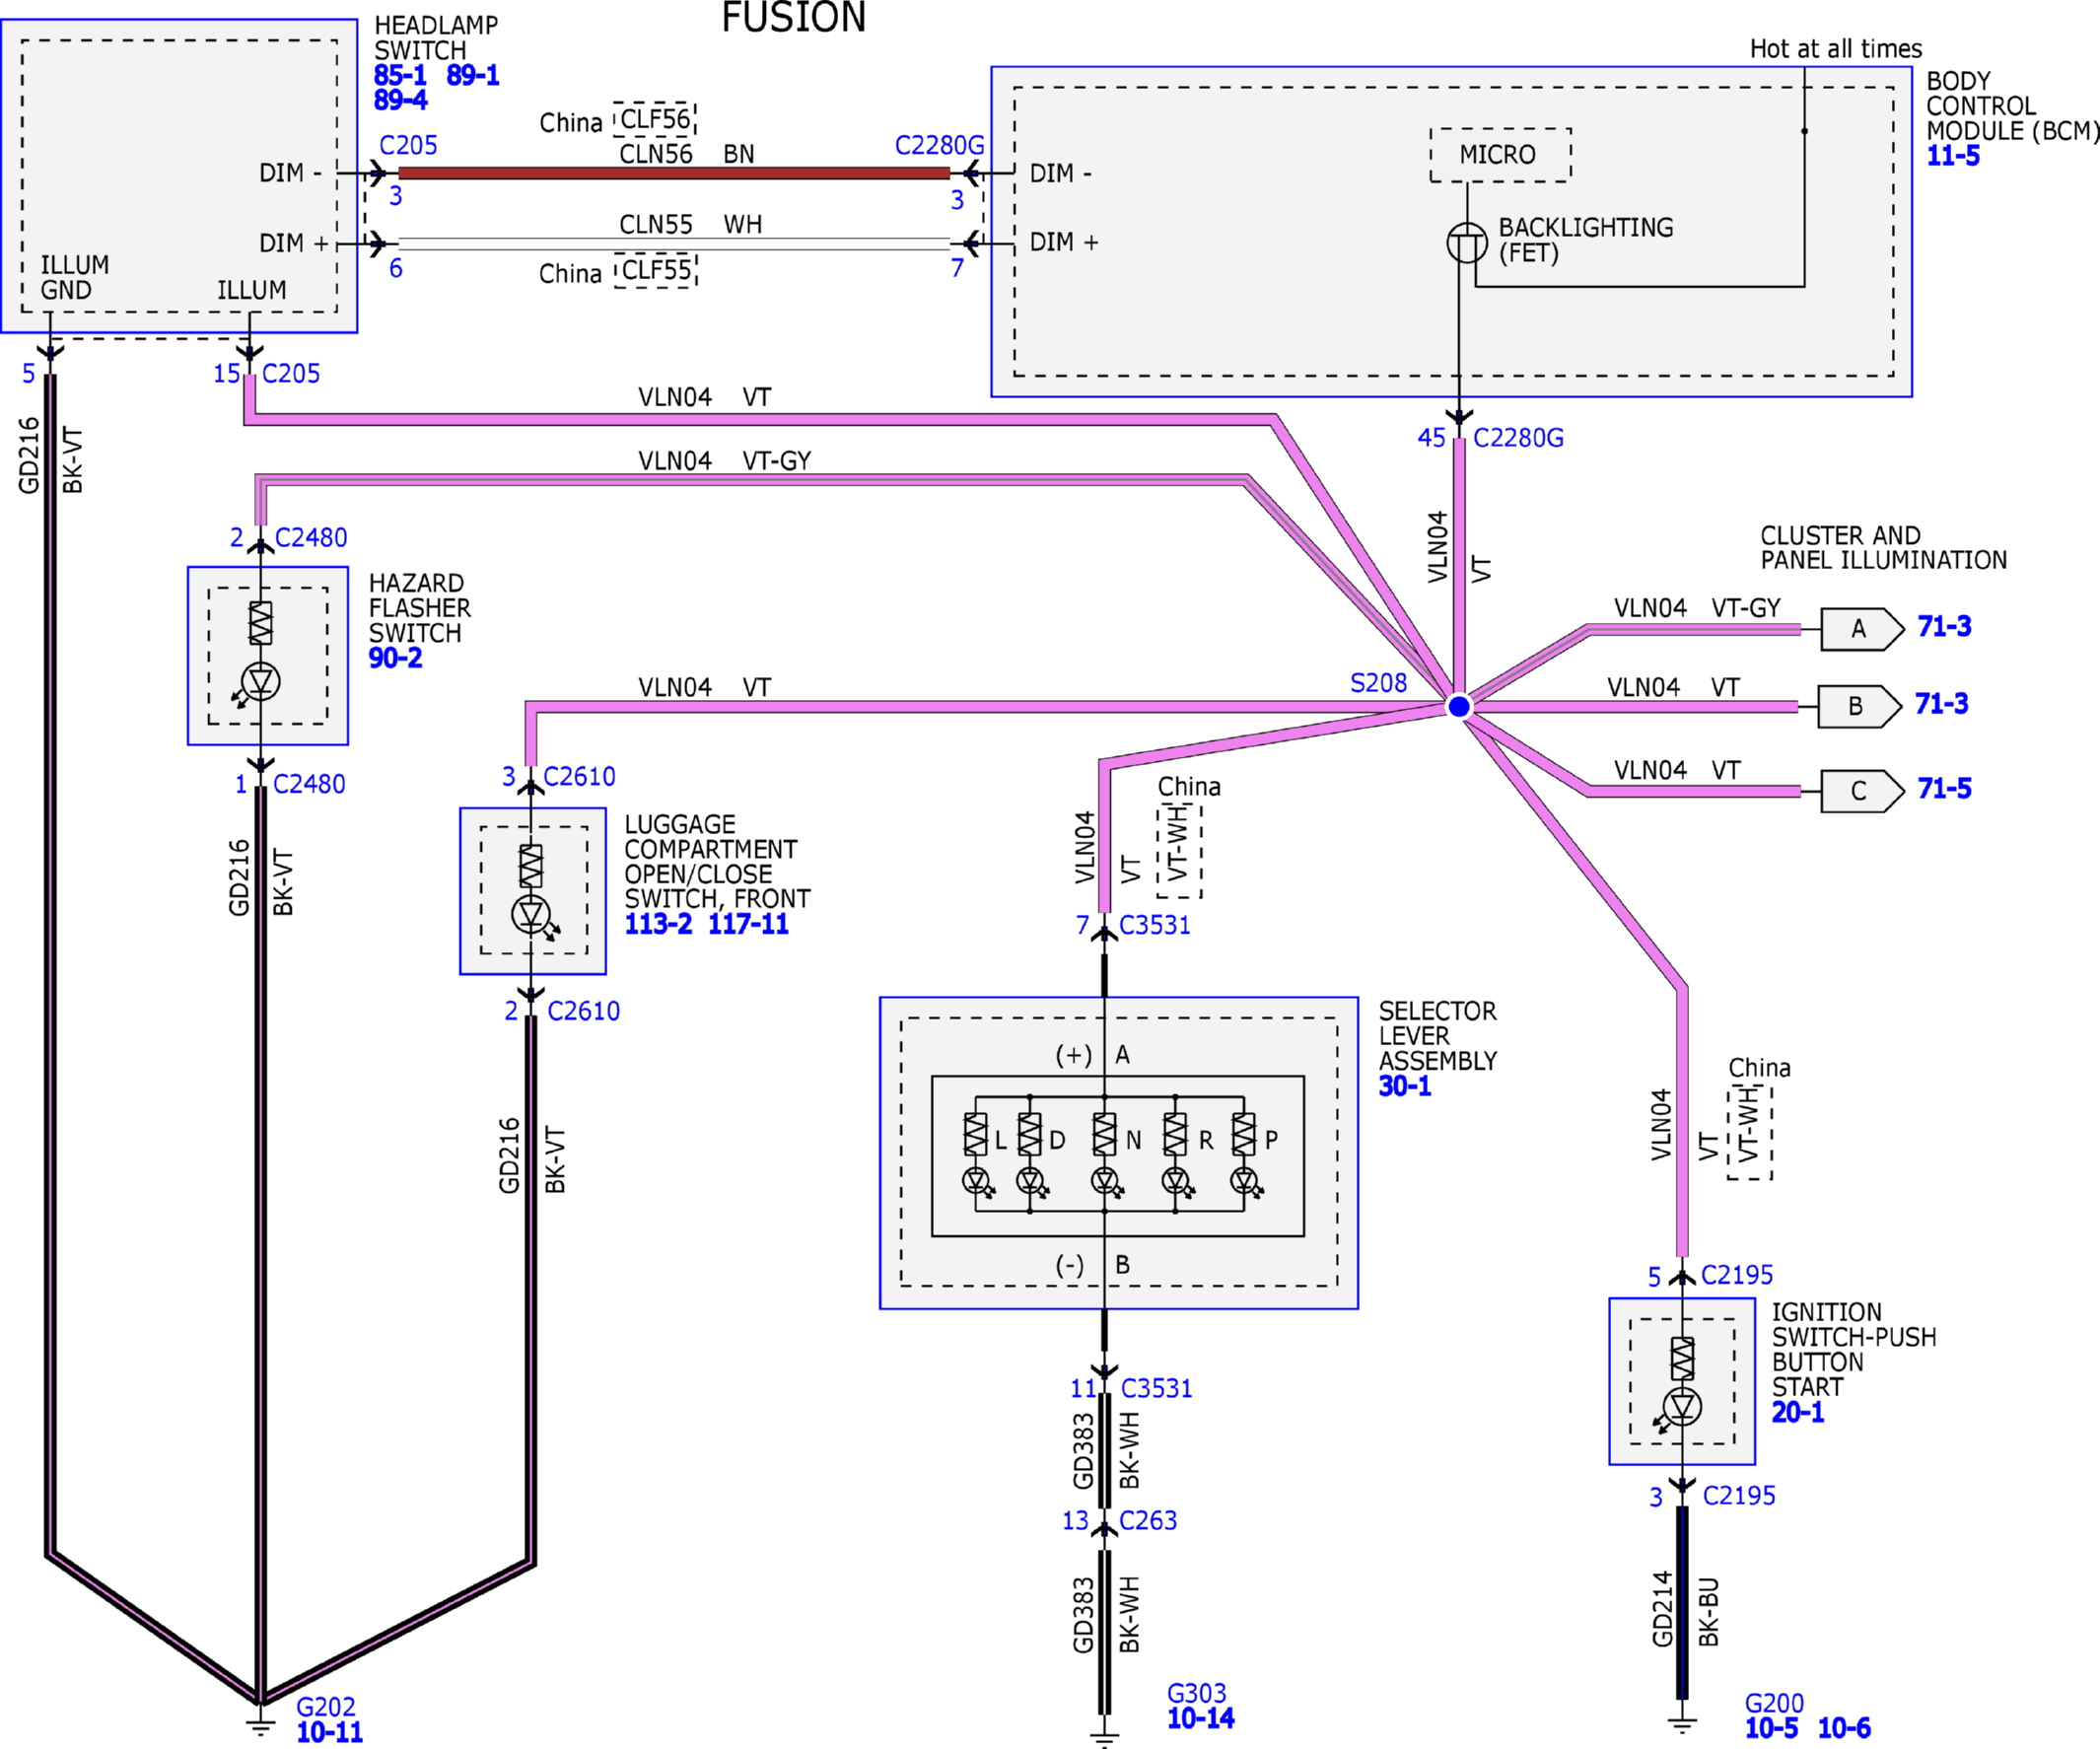Click the resistor symbol in the luggage compartment switch
The height and width of the screenshot is (1749, 2100).
point(531,866)
